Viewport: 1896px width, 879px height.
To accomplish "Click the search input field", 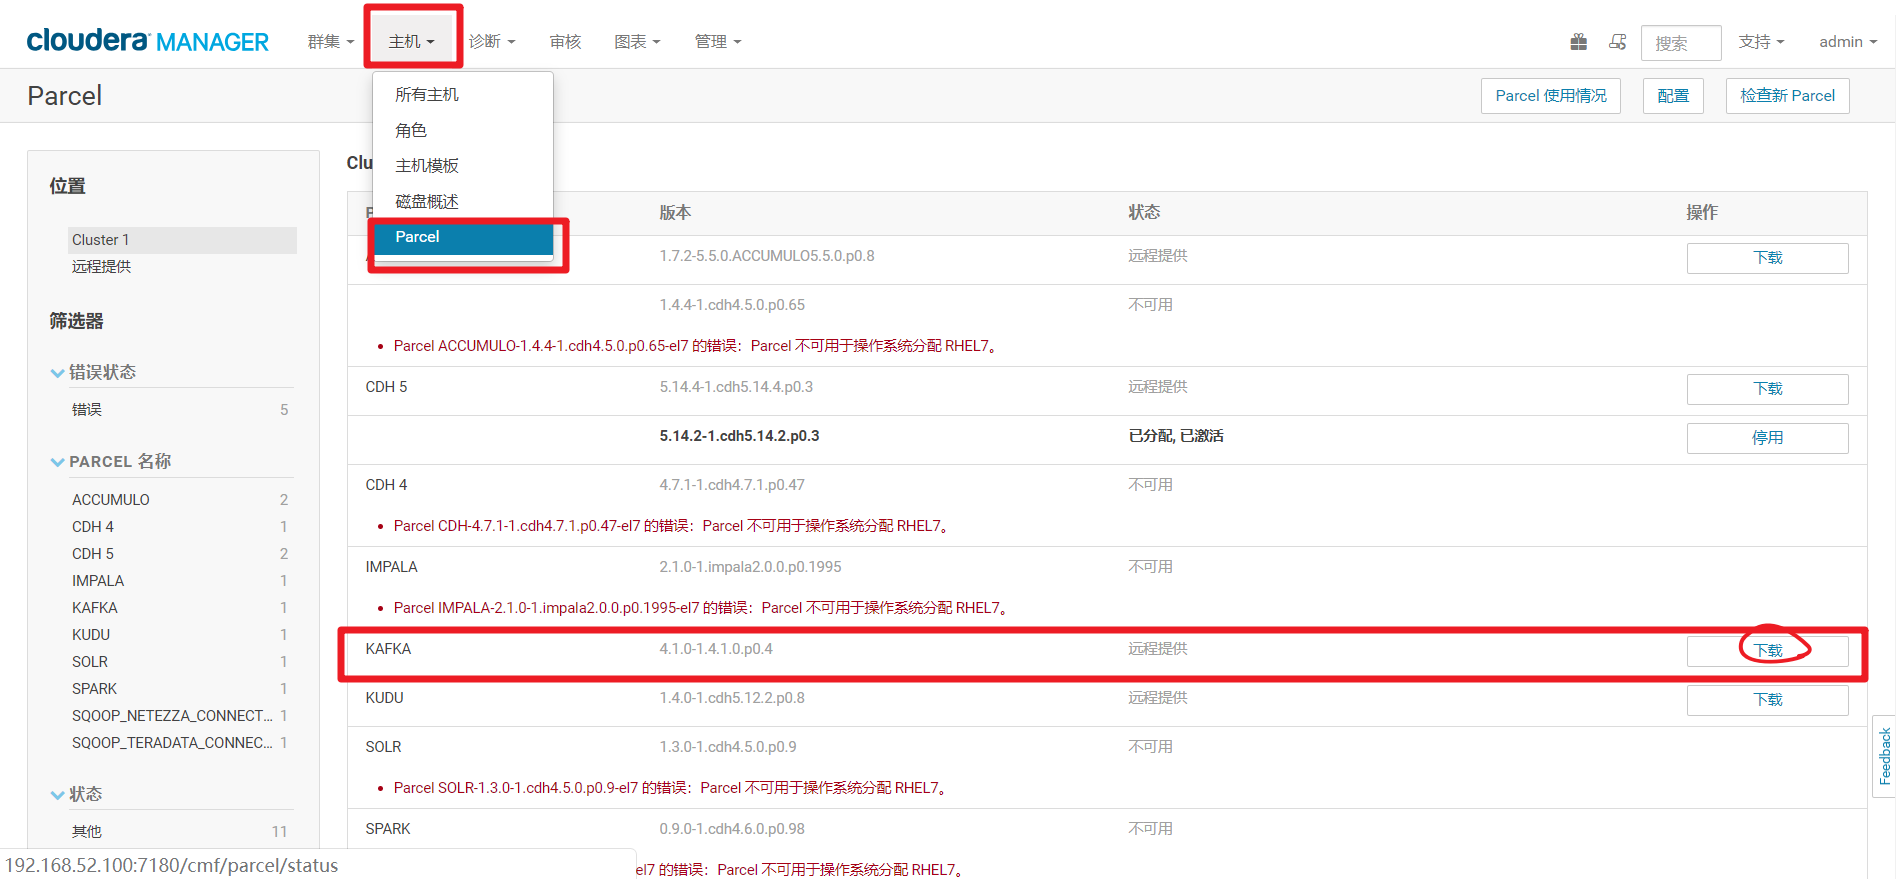I will pos(1681,43).
